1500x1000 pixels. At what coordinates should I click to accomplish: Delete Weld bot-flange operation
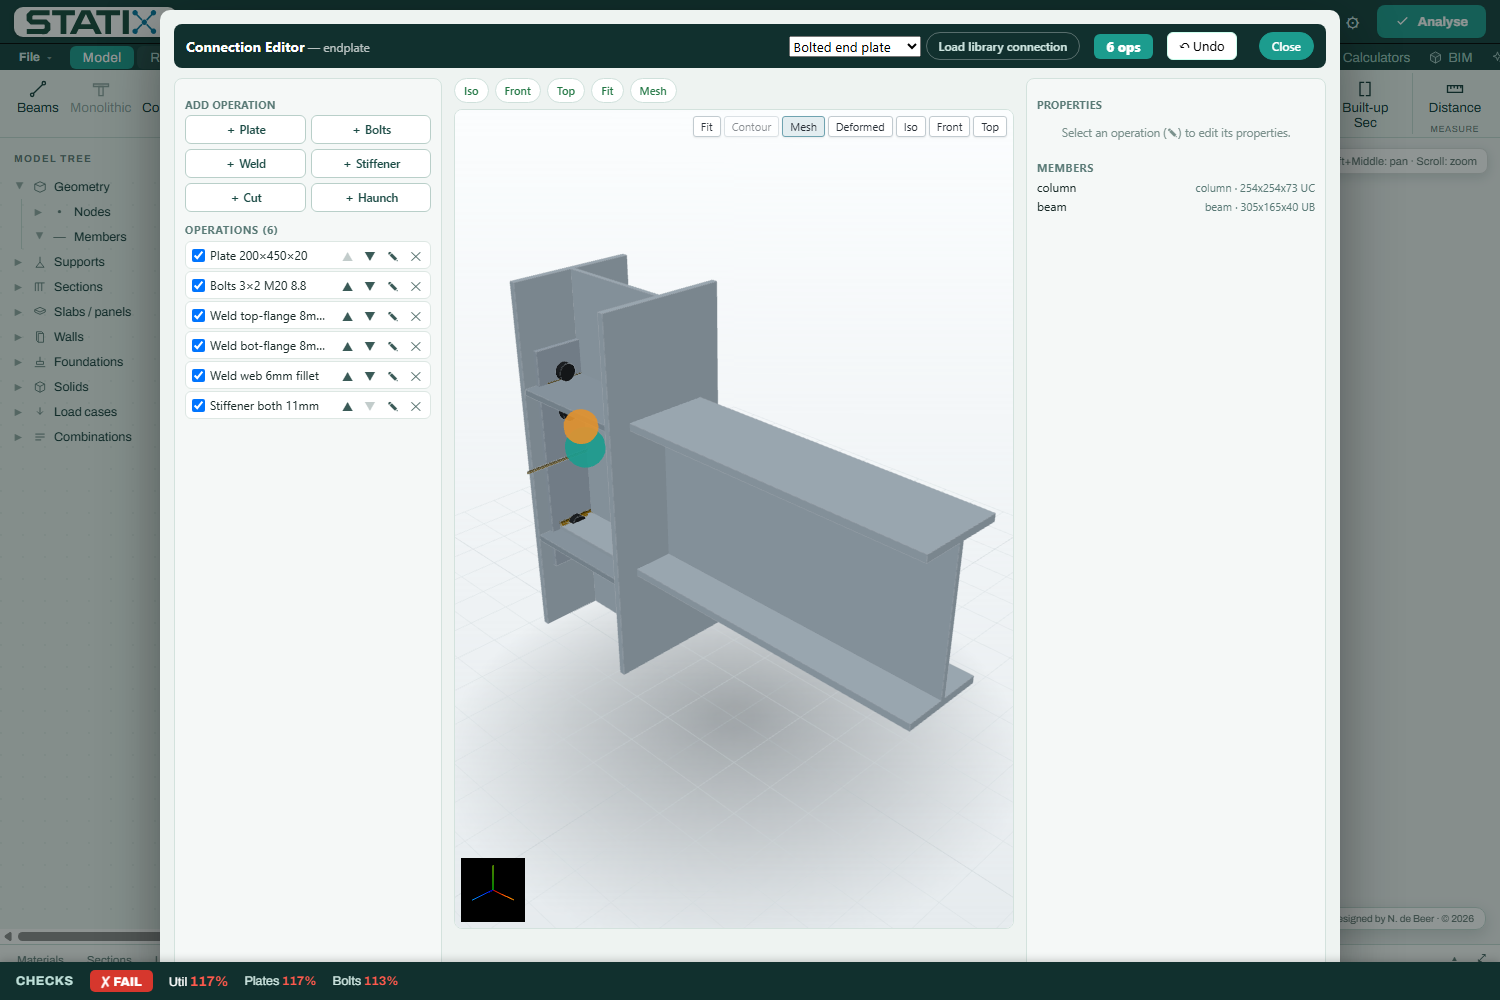[416, 346]
